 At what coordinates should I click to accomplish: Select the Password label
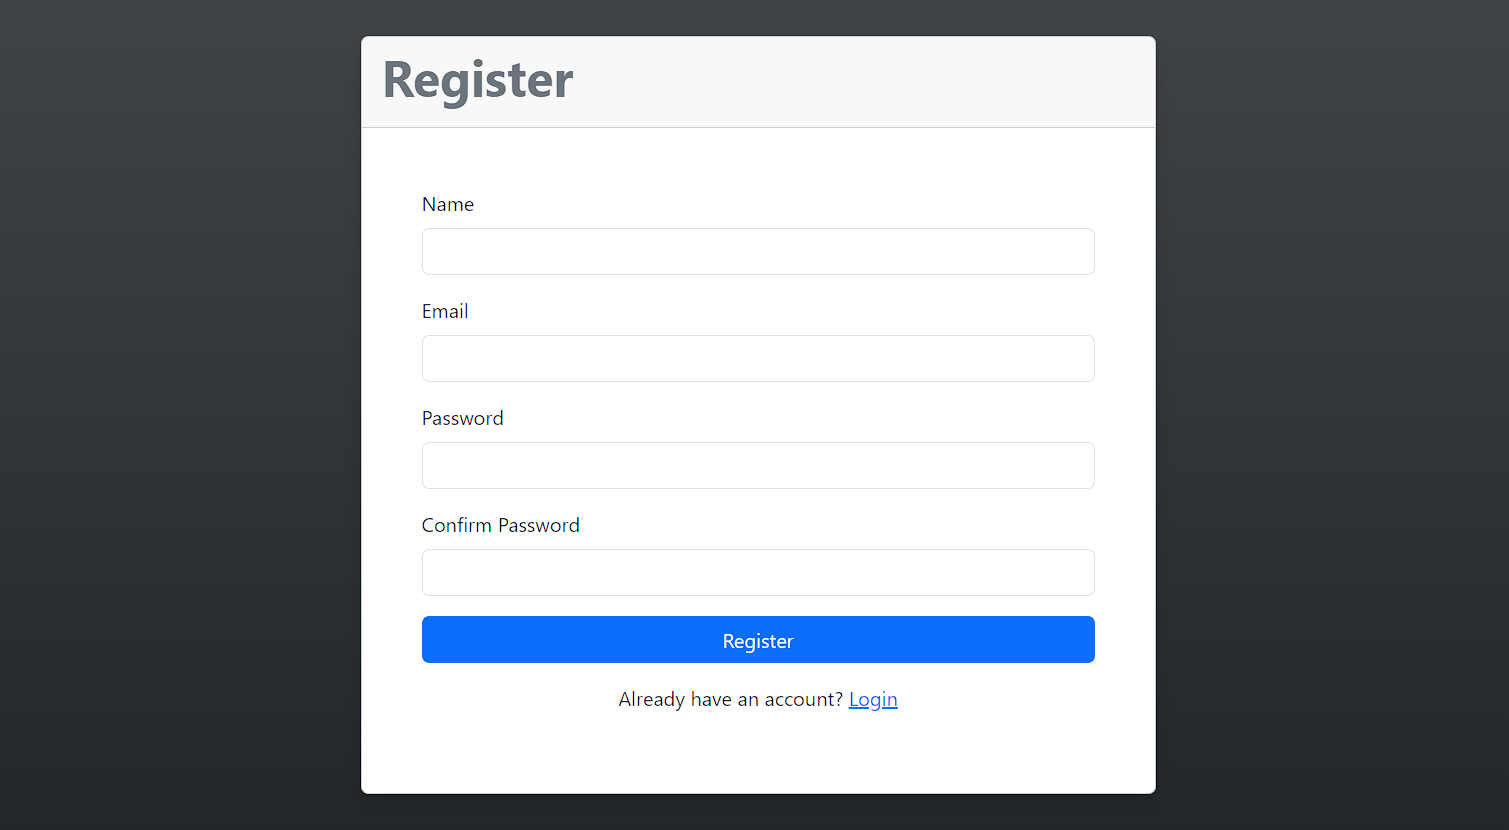coord(462,418)
